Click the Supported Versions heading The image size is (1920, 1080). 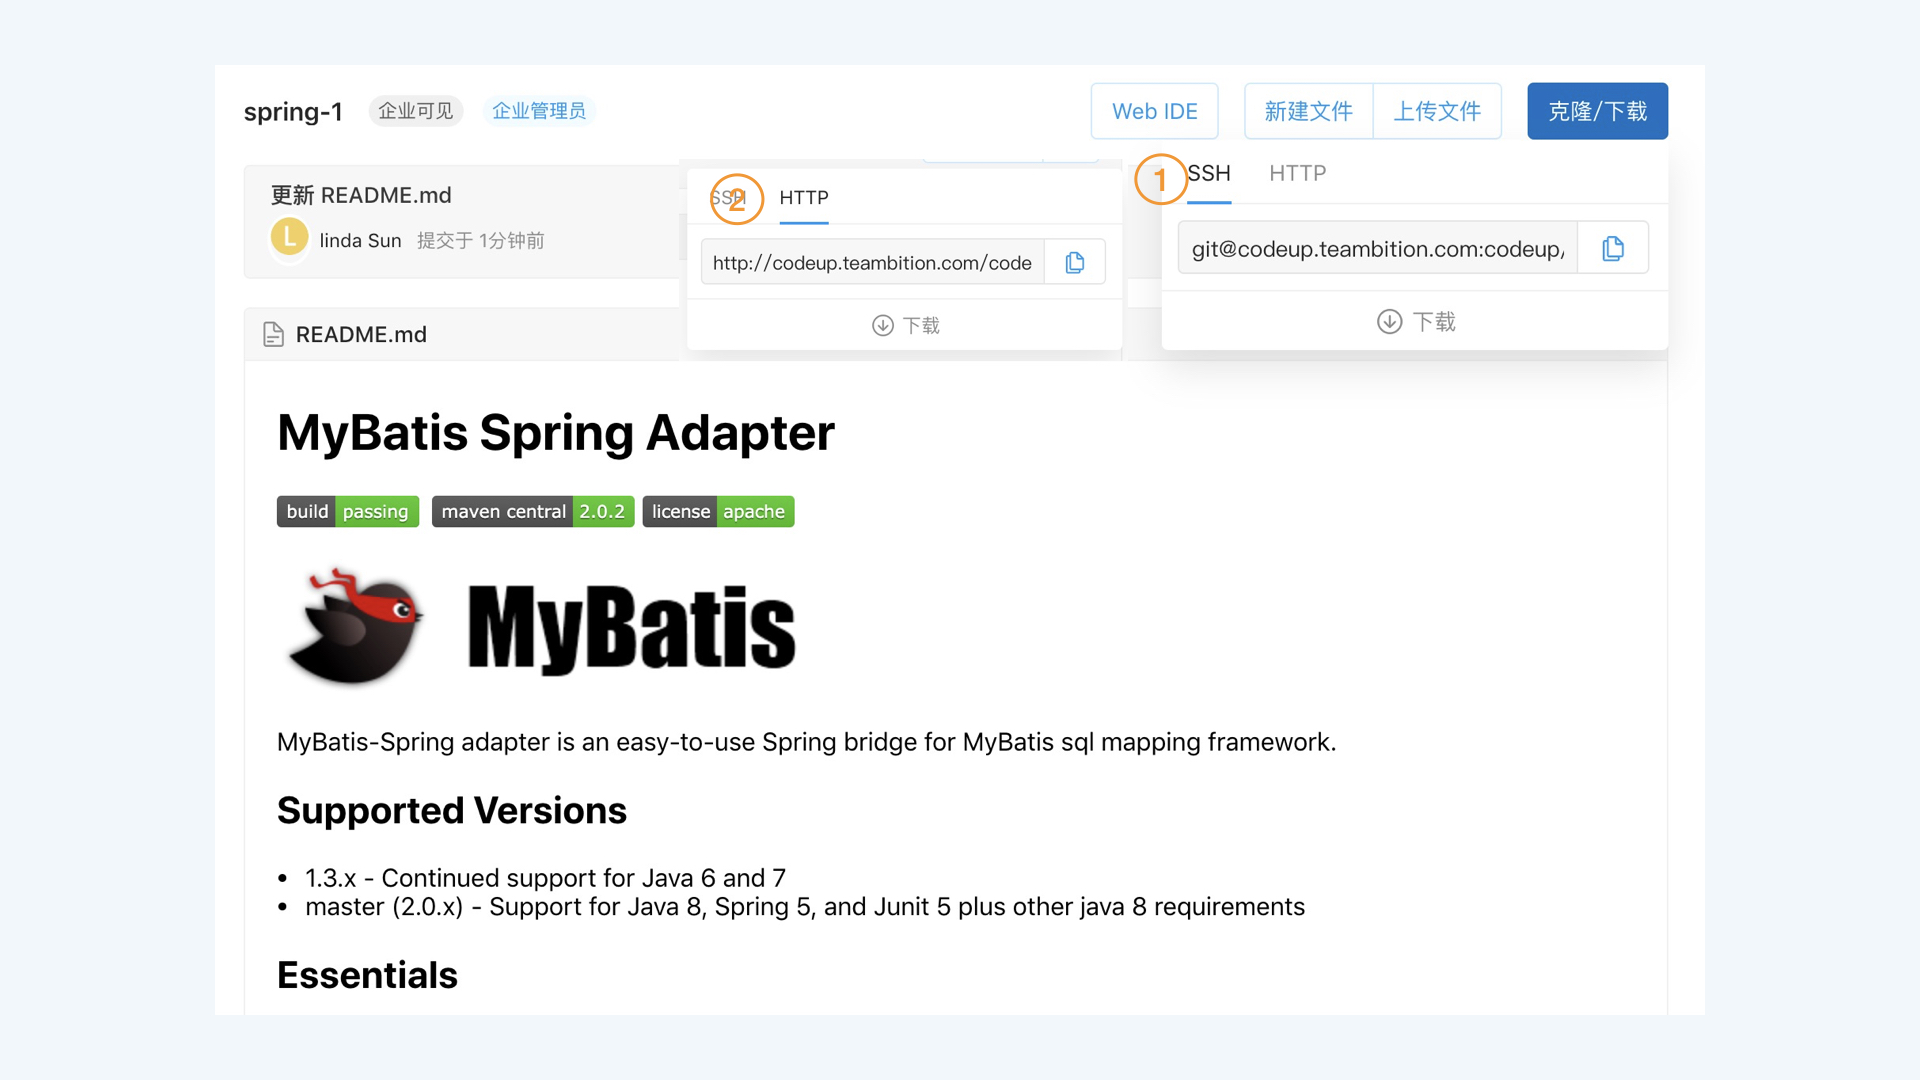click(x=451, y=810)
